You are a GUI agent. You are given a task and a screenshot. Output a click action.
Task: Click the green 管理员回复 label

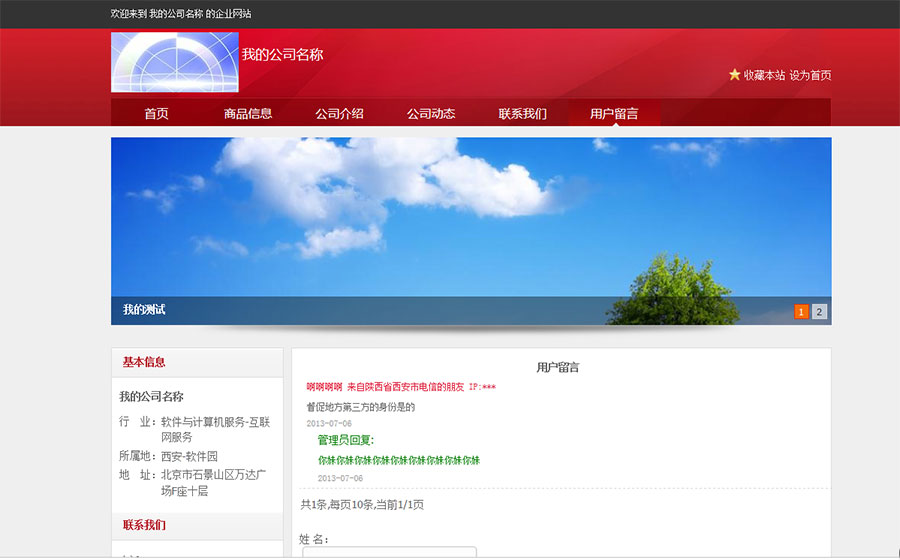(345, 440)
